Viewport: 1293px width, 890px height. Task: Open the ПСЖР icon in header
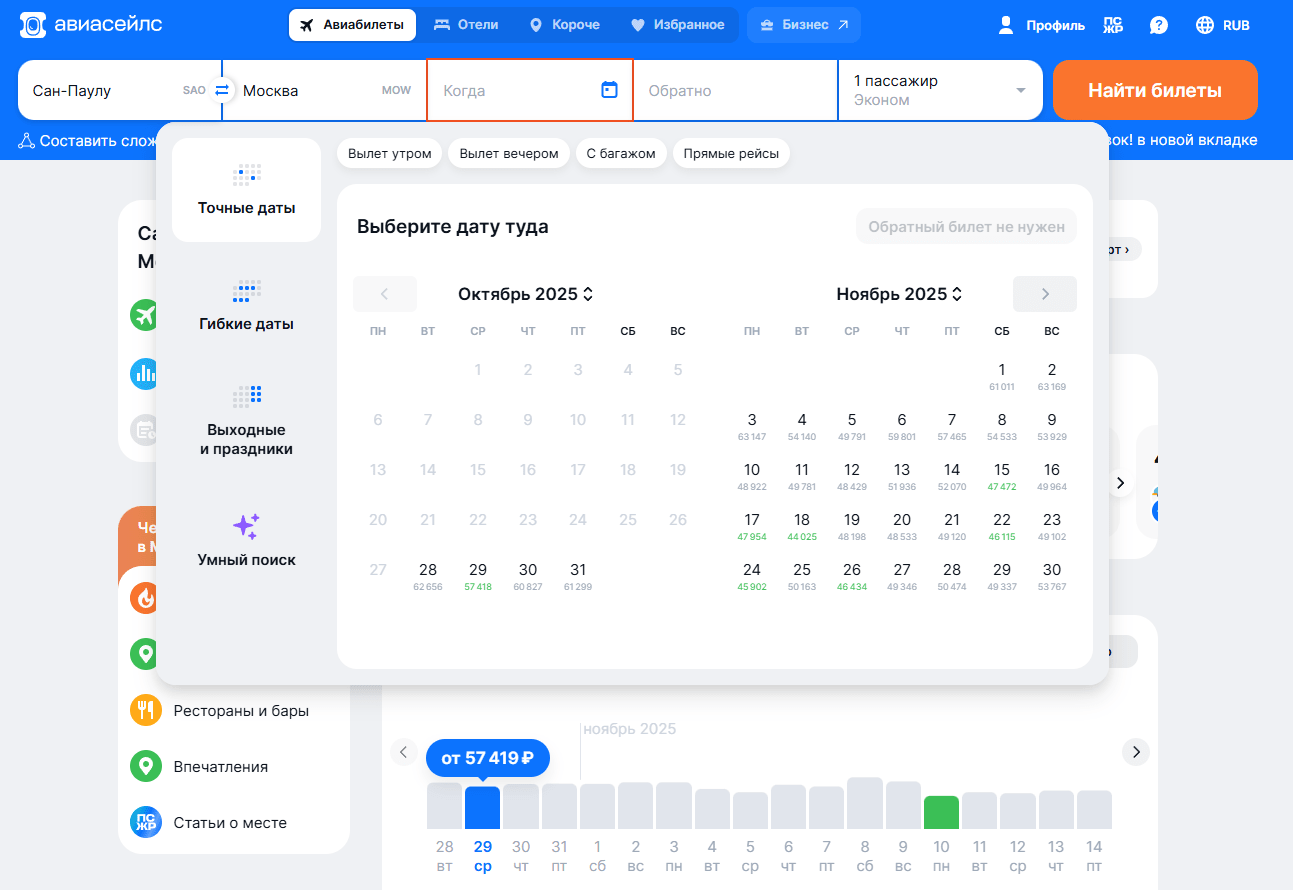click(1113, 25)
